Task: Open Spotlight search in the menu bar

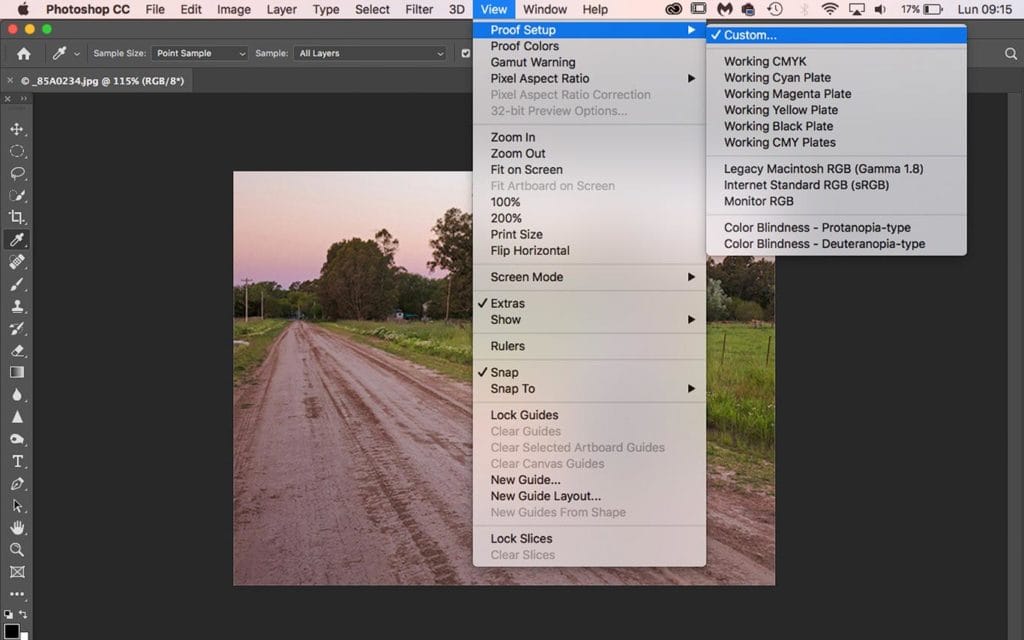Action: (1012, 52)
